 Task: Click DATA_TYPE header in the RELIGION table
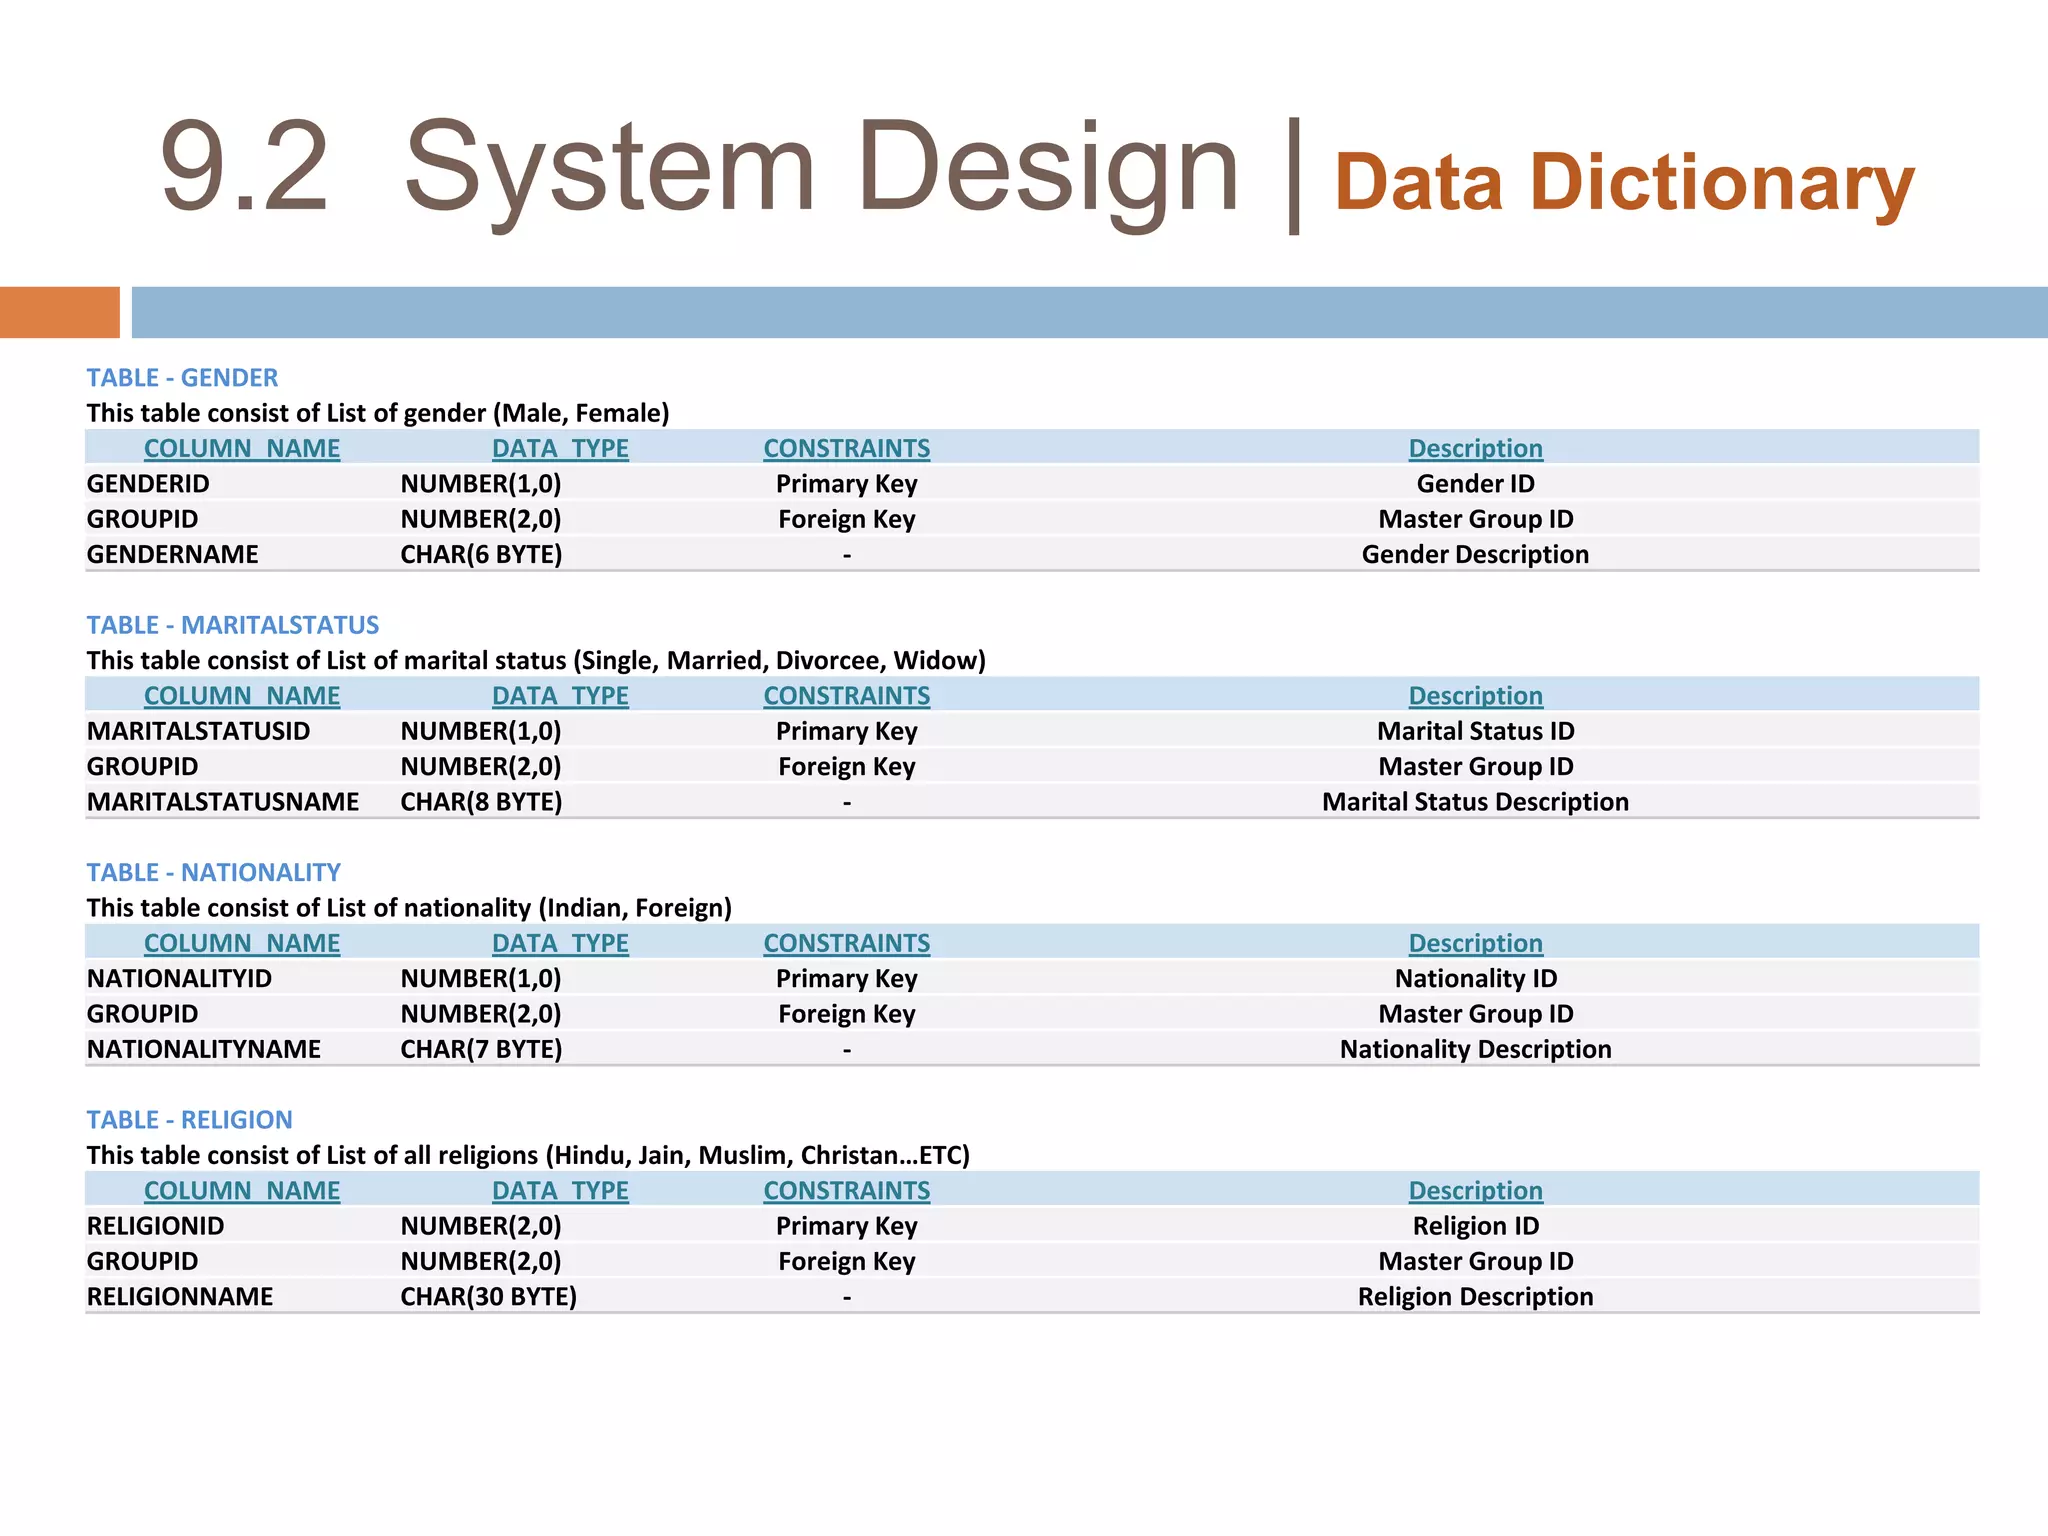560,1190
